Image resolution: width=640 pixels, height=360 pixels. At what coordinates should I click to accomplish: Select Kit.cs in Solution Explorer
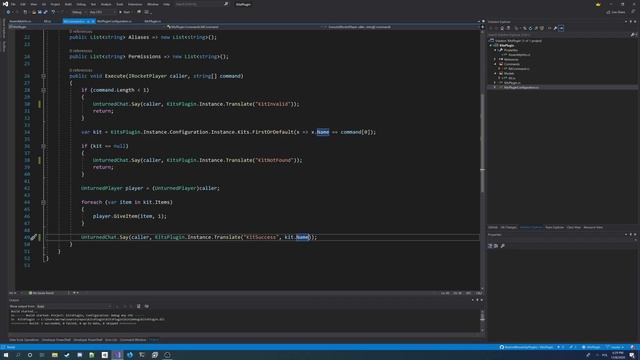pyautogui.click(x=512, y=78)
